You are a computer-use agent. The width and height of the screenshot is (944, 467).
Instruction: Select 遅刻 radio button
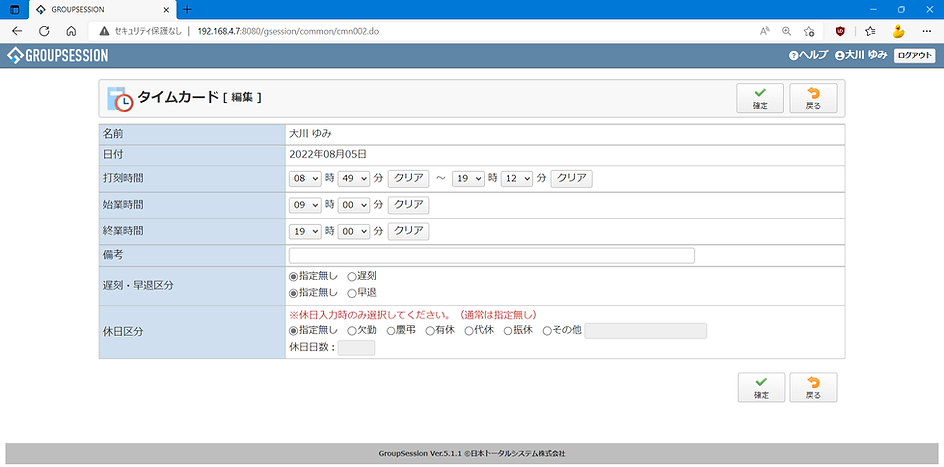click(352, 277)
